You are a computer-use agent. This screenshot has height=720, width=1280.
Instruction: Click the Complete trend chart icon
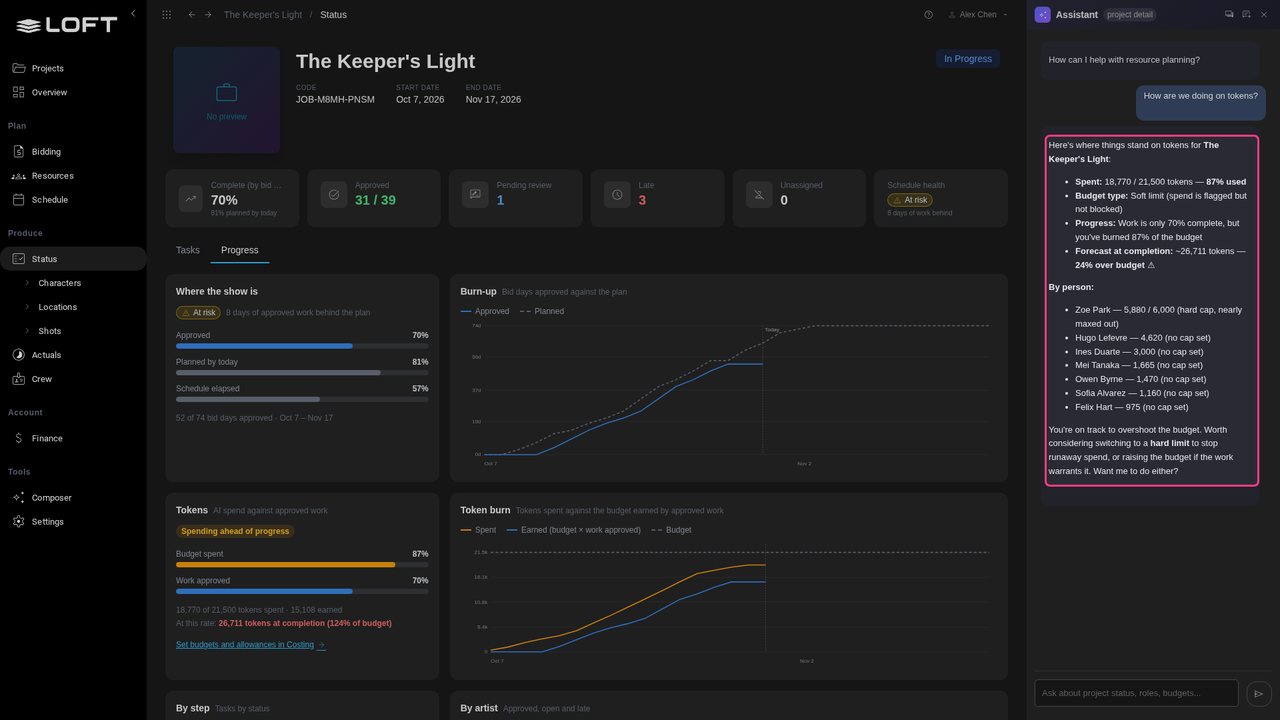pyautogui.click(x=191, y=197)
